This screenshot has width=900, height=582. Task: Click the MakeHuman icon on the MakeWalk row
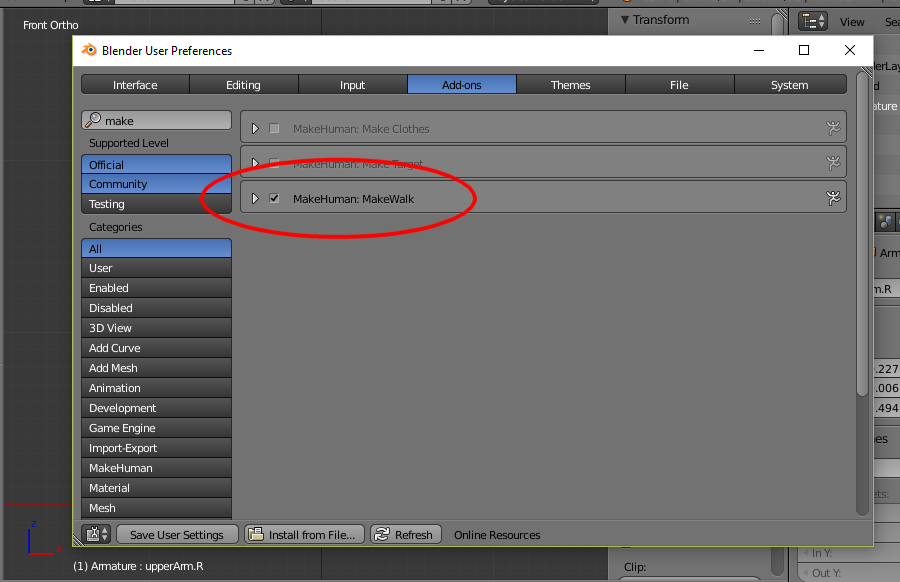click(833, 198)
